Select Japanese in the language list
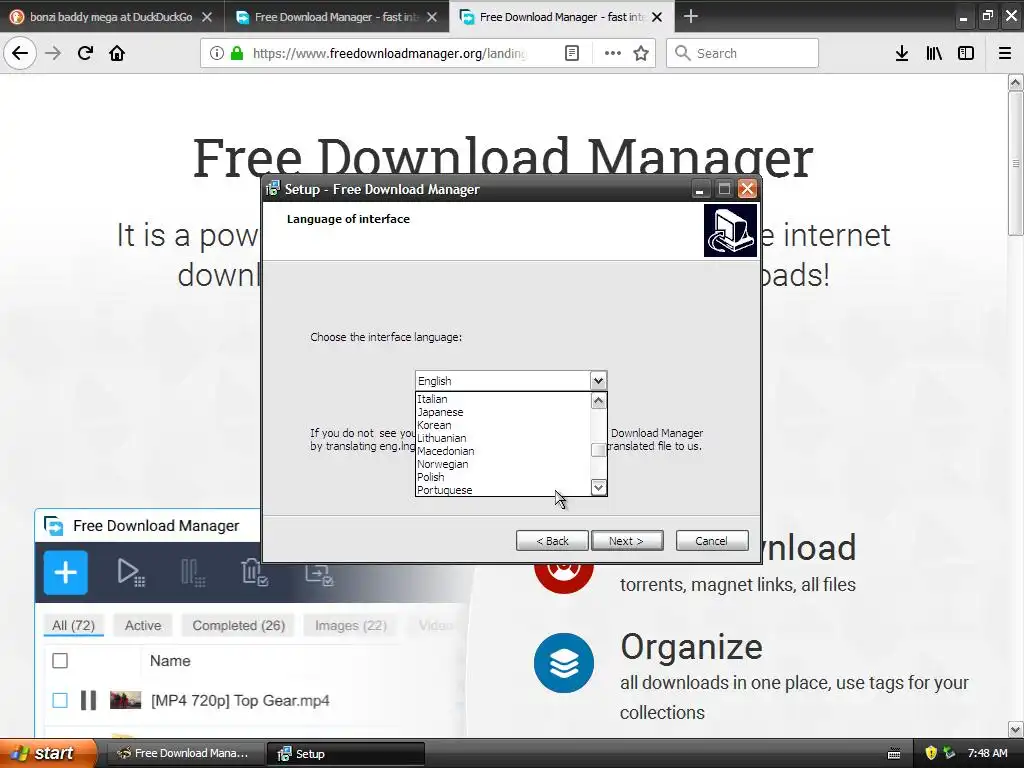The height and width of the screenshot is (768, 1024). pos(502,412)
